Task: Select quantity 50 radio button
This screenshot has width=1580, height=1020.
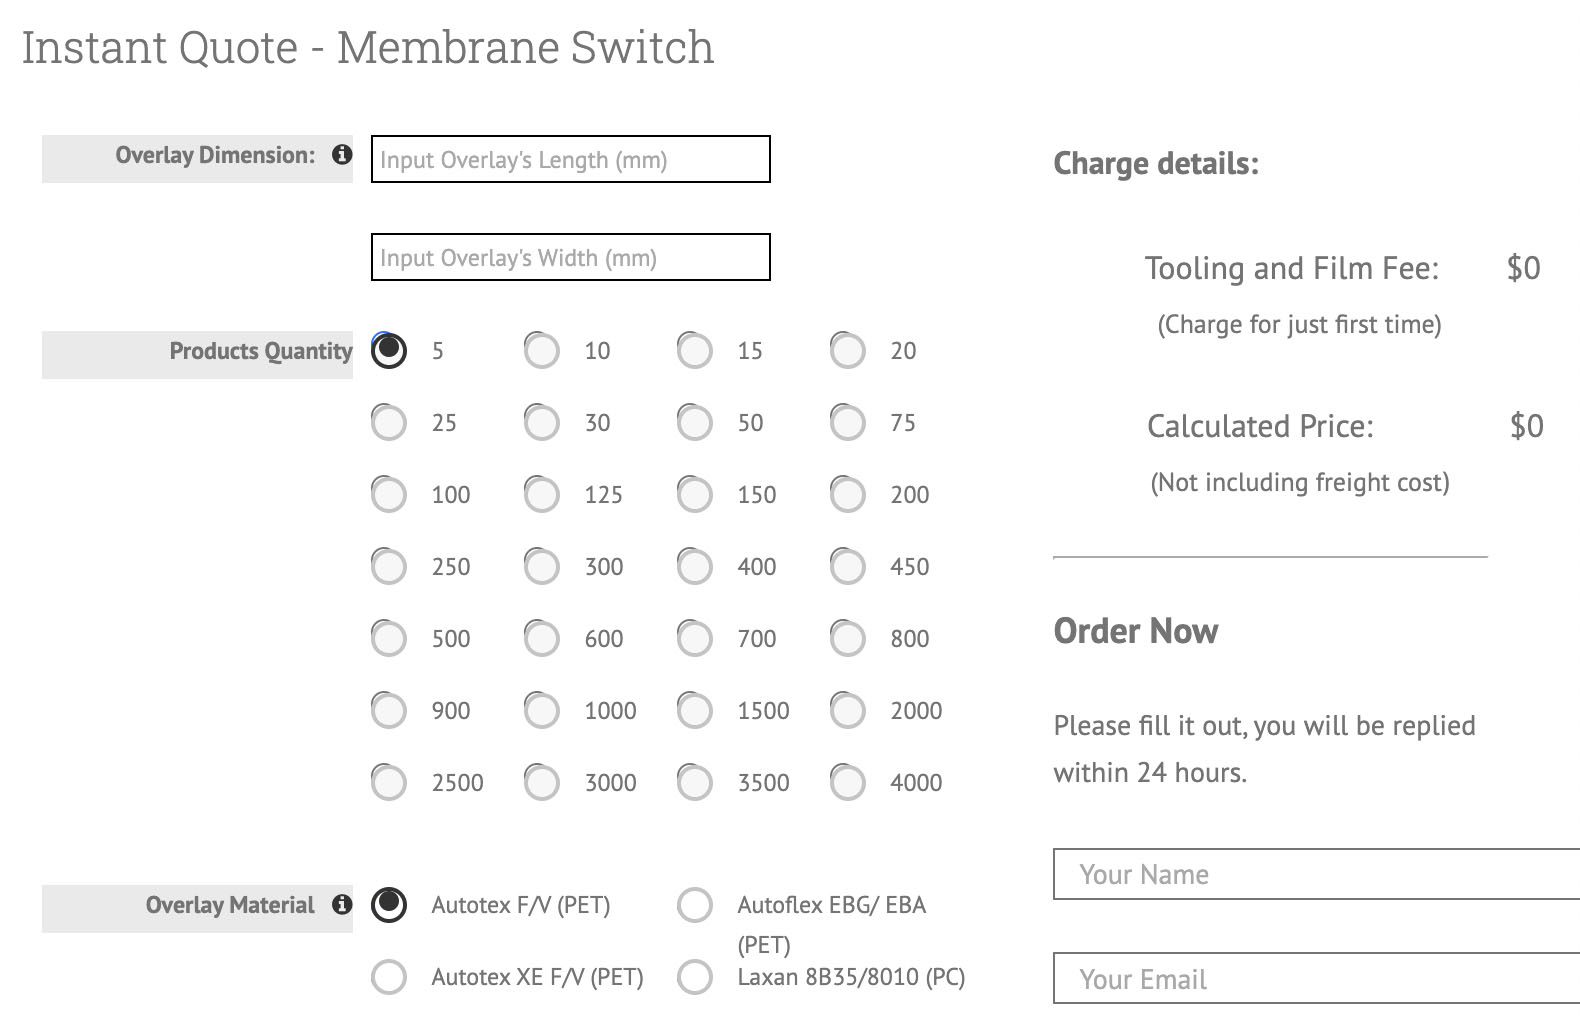Action: click(x=695, y=423)
